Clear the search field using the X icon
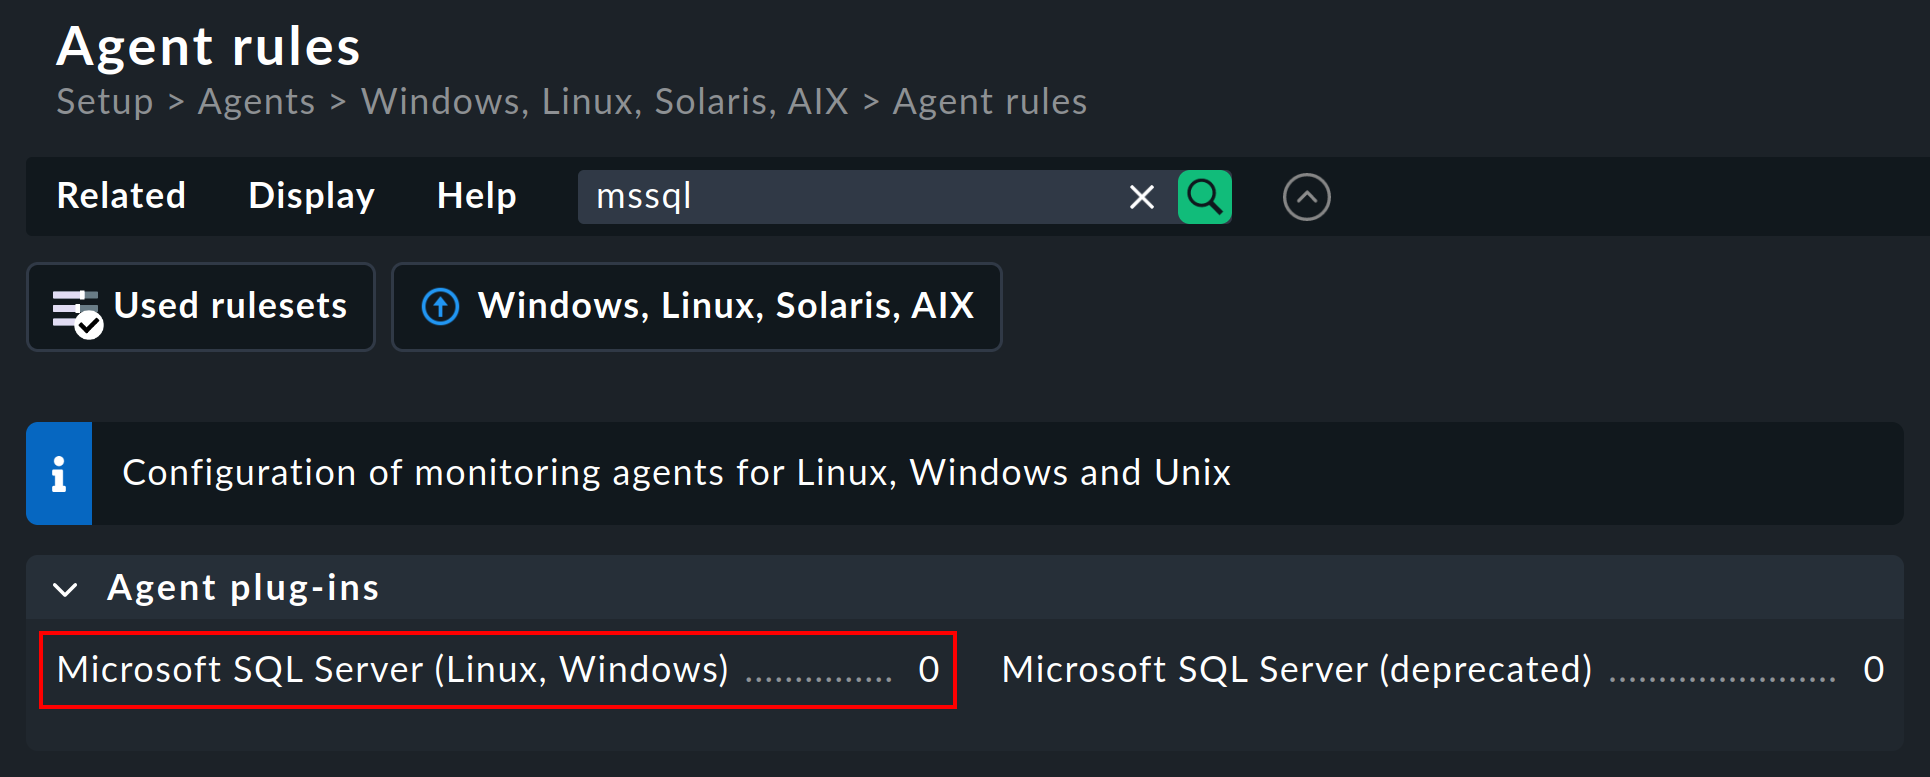Viewport: 1930px width, 777px height. coord(1141,197)
